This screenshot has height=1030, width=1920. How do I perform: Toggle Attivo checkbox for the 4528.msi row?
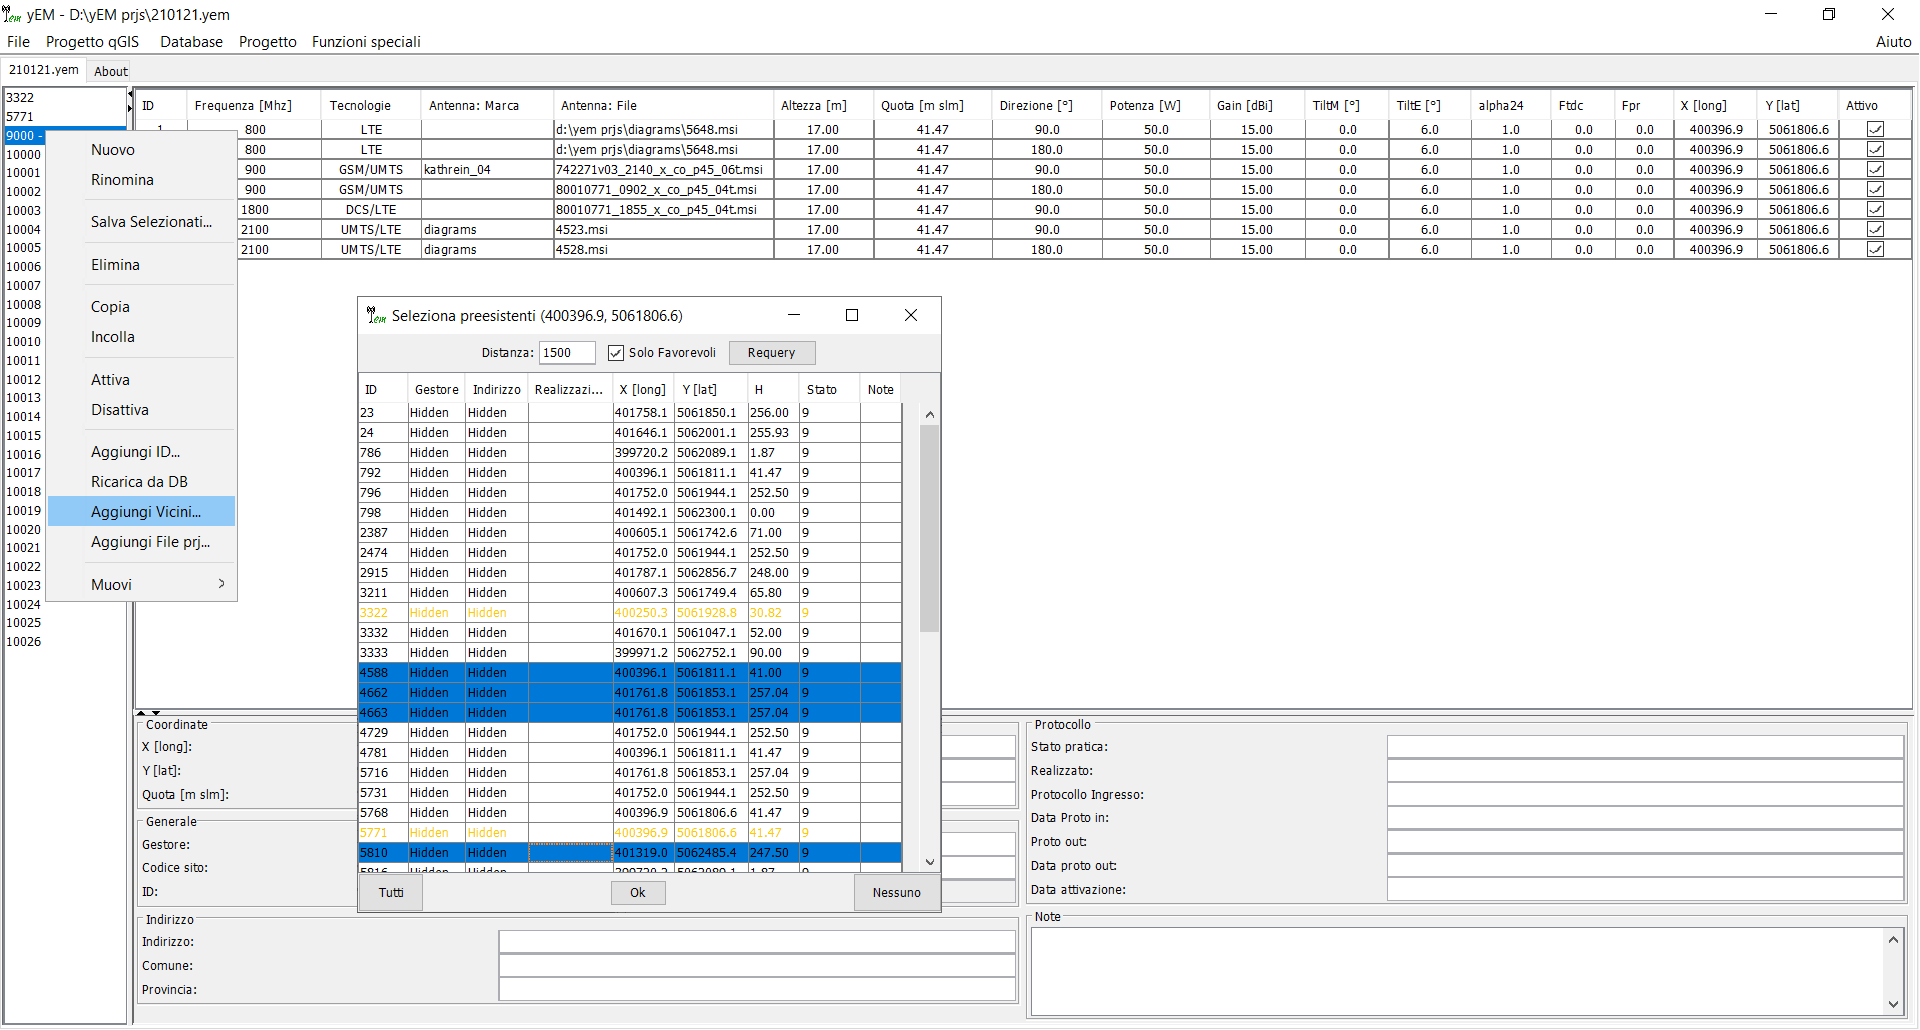(x=1875, y=250)
